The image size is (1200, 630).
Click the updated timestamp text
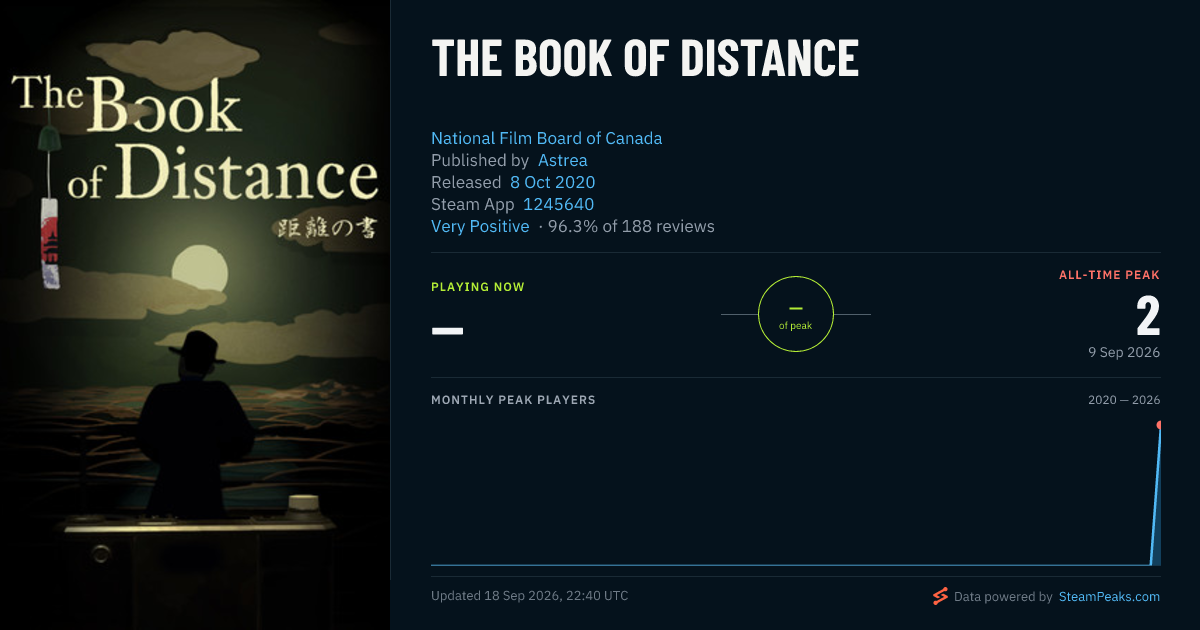click(x=530, y=596)
